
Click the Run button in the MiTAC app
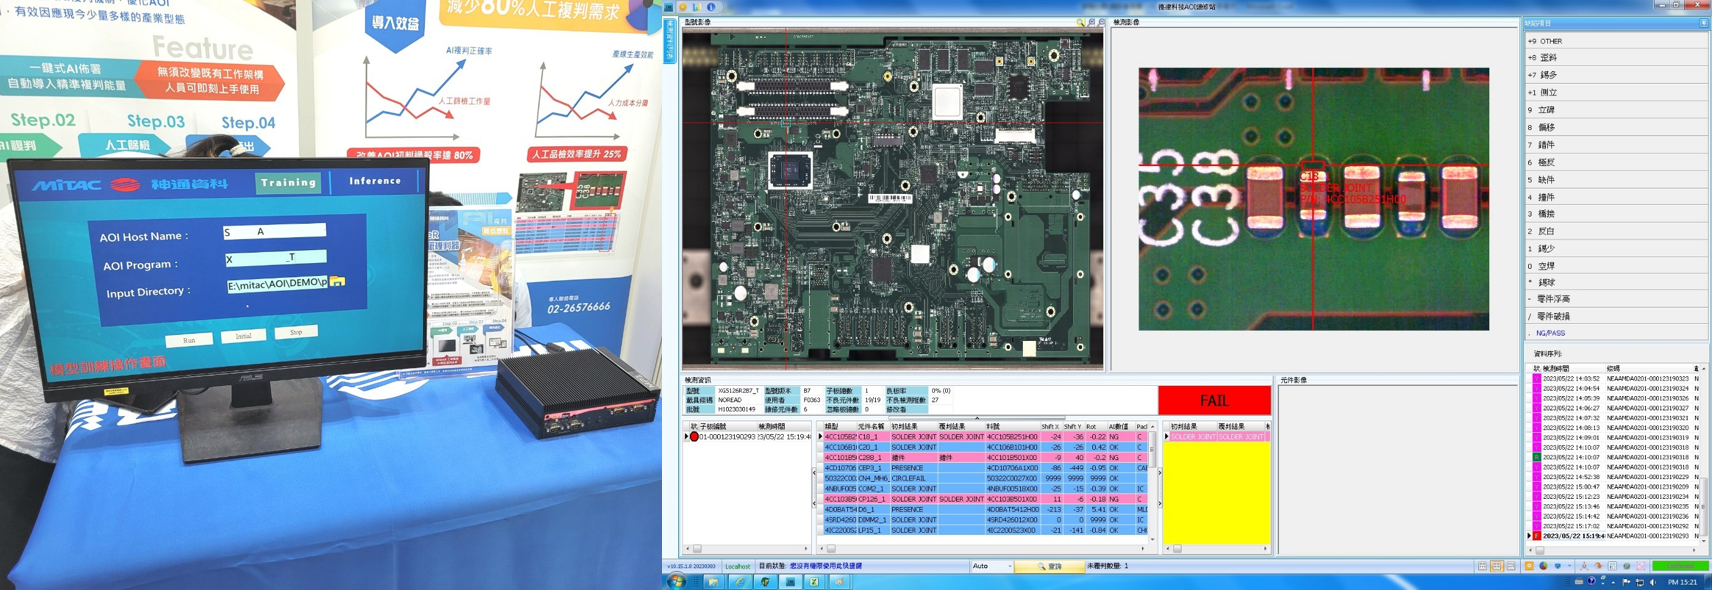point(189,340)
